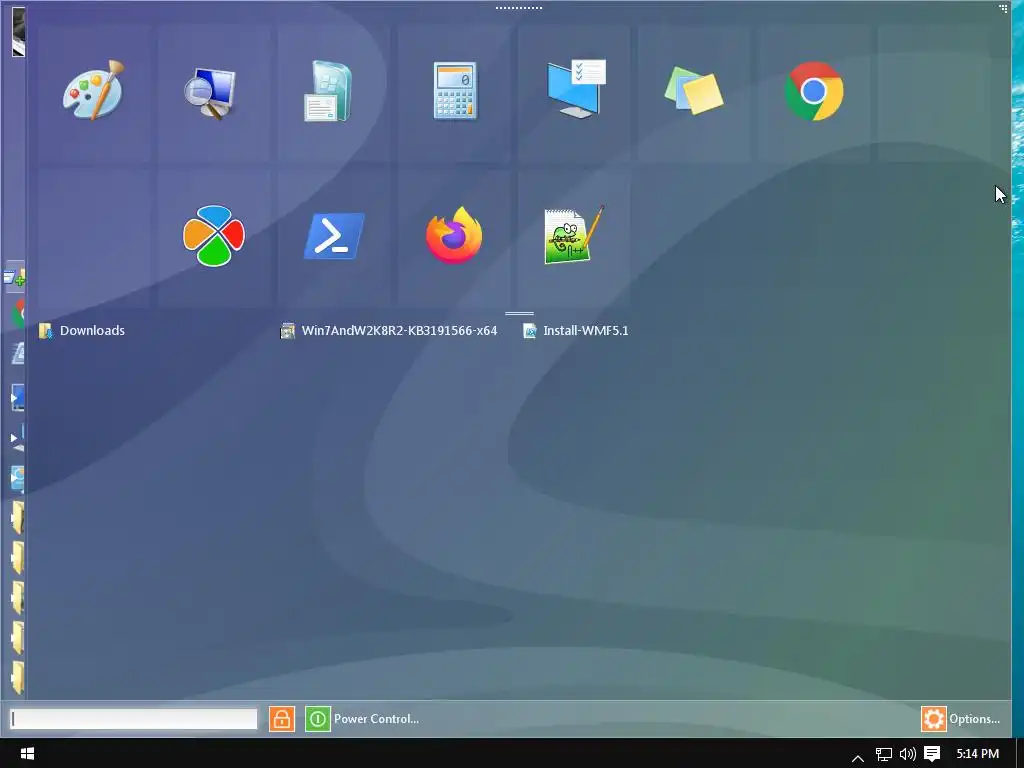Click the add-item icon in left sidebar
Screen dimensions: 1024x768
click(14, 277)
